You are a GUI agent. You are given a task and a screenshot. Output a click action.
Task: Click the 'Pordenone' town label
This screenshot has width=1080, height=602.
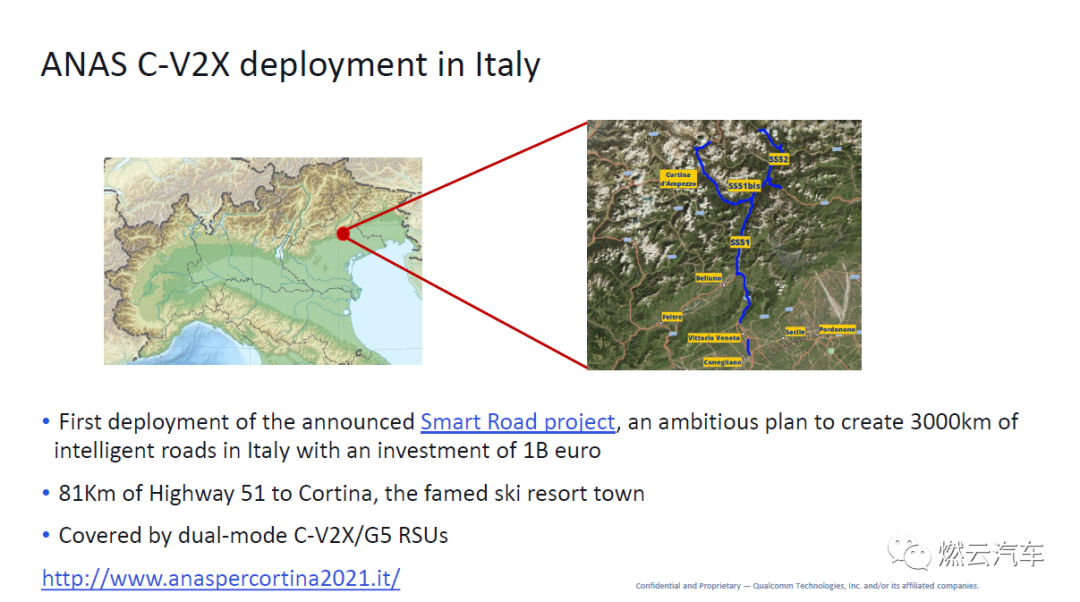point(837,329)
